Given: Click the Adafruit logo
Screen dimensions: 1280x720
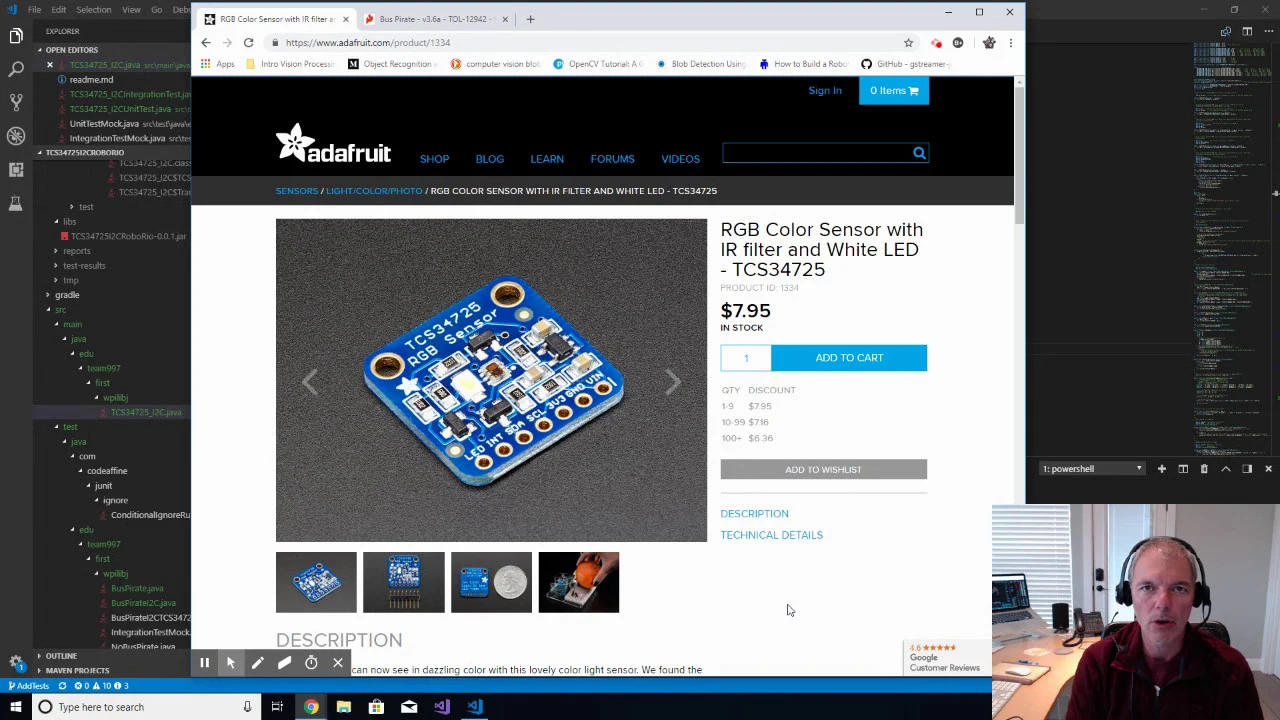Looking at the screenshot, I should pyautogui.click(x=333, y=144).
